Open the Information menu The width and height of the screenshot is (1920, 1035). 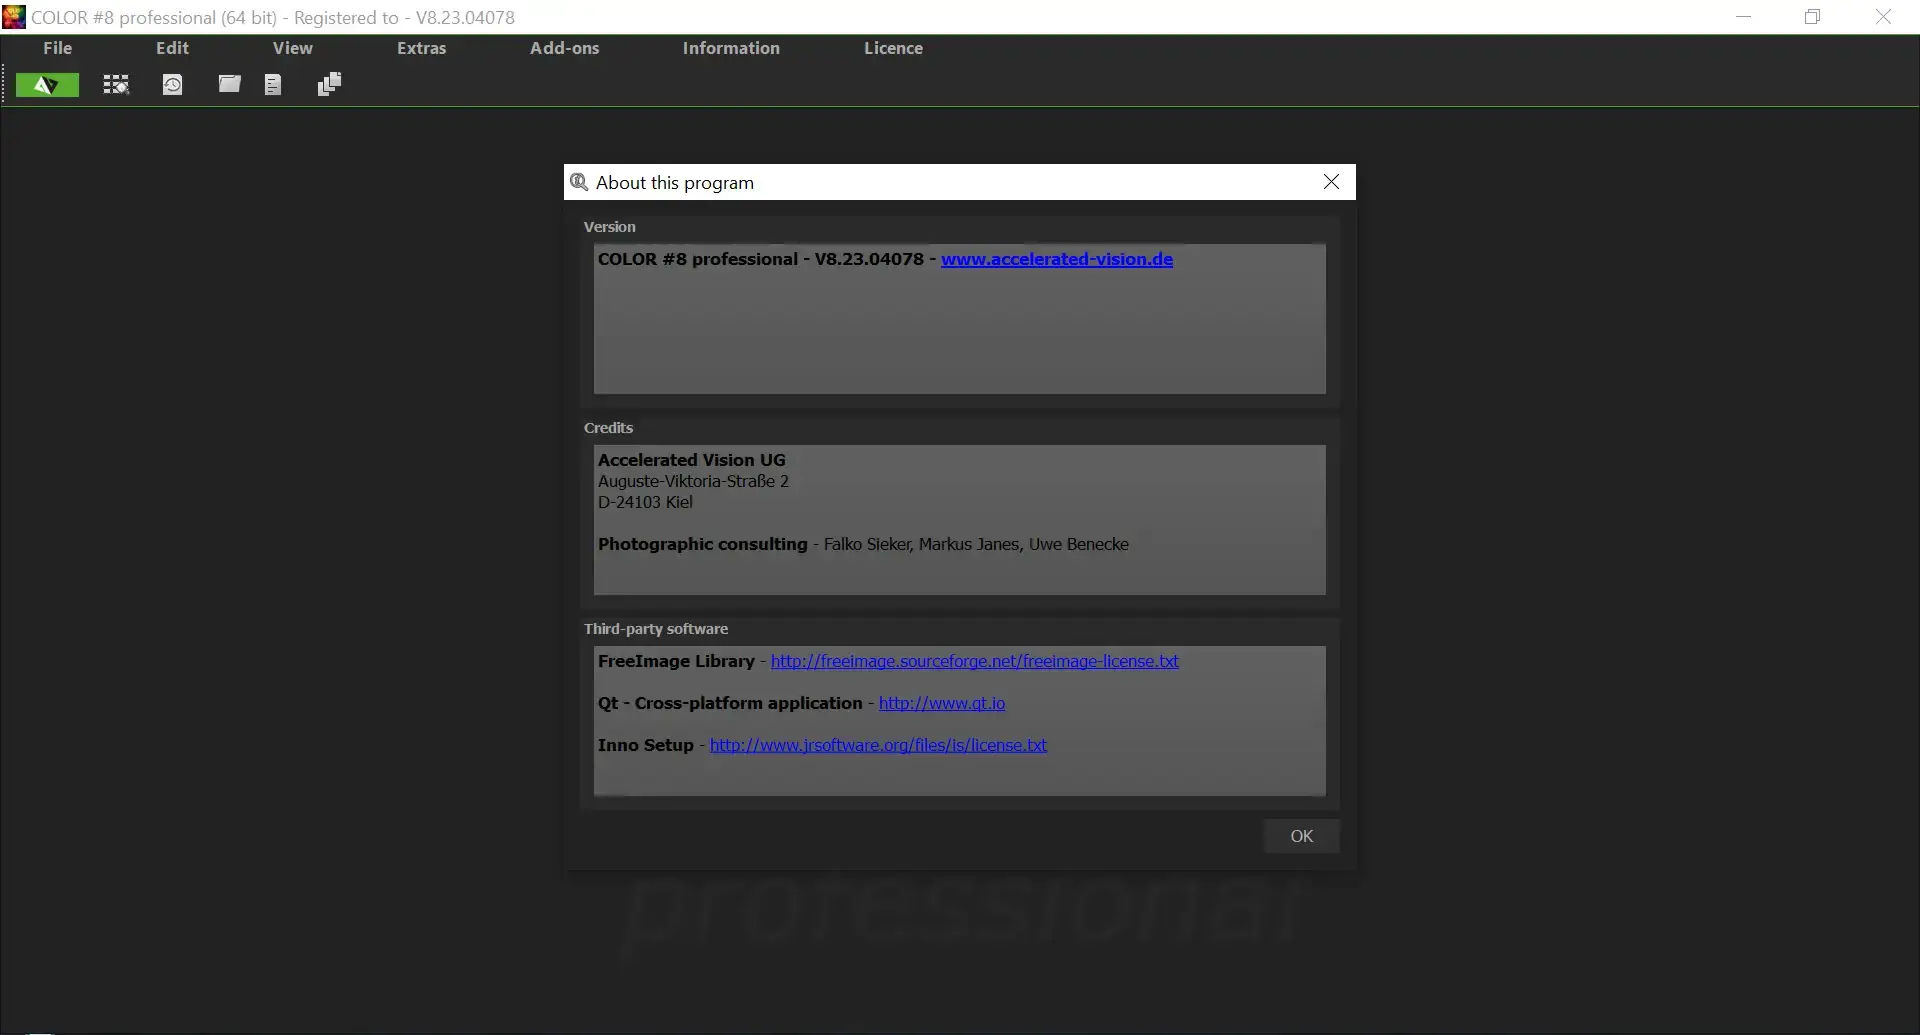point(731,47)
